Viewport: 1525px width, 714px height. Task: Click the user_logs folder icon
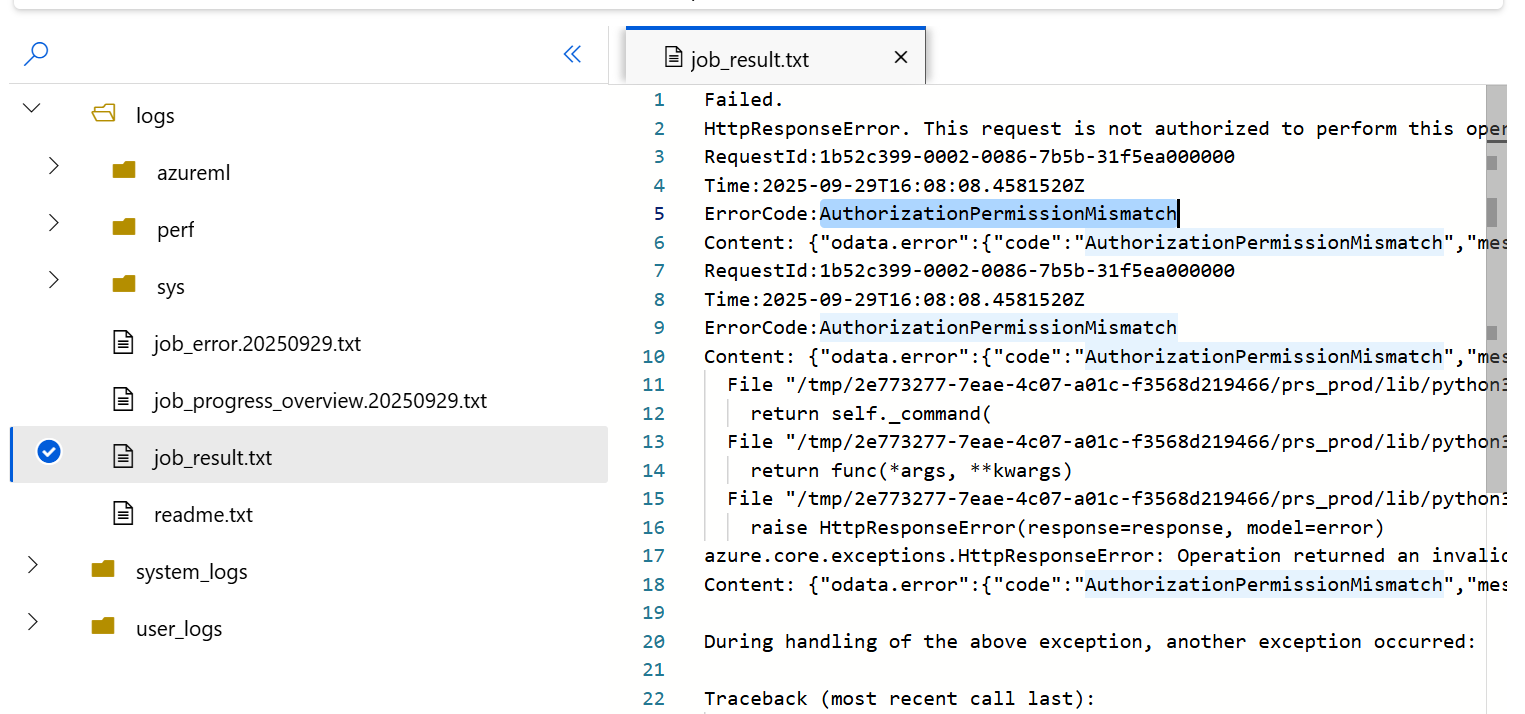pyautogui.click(x=103, y=626)
